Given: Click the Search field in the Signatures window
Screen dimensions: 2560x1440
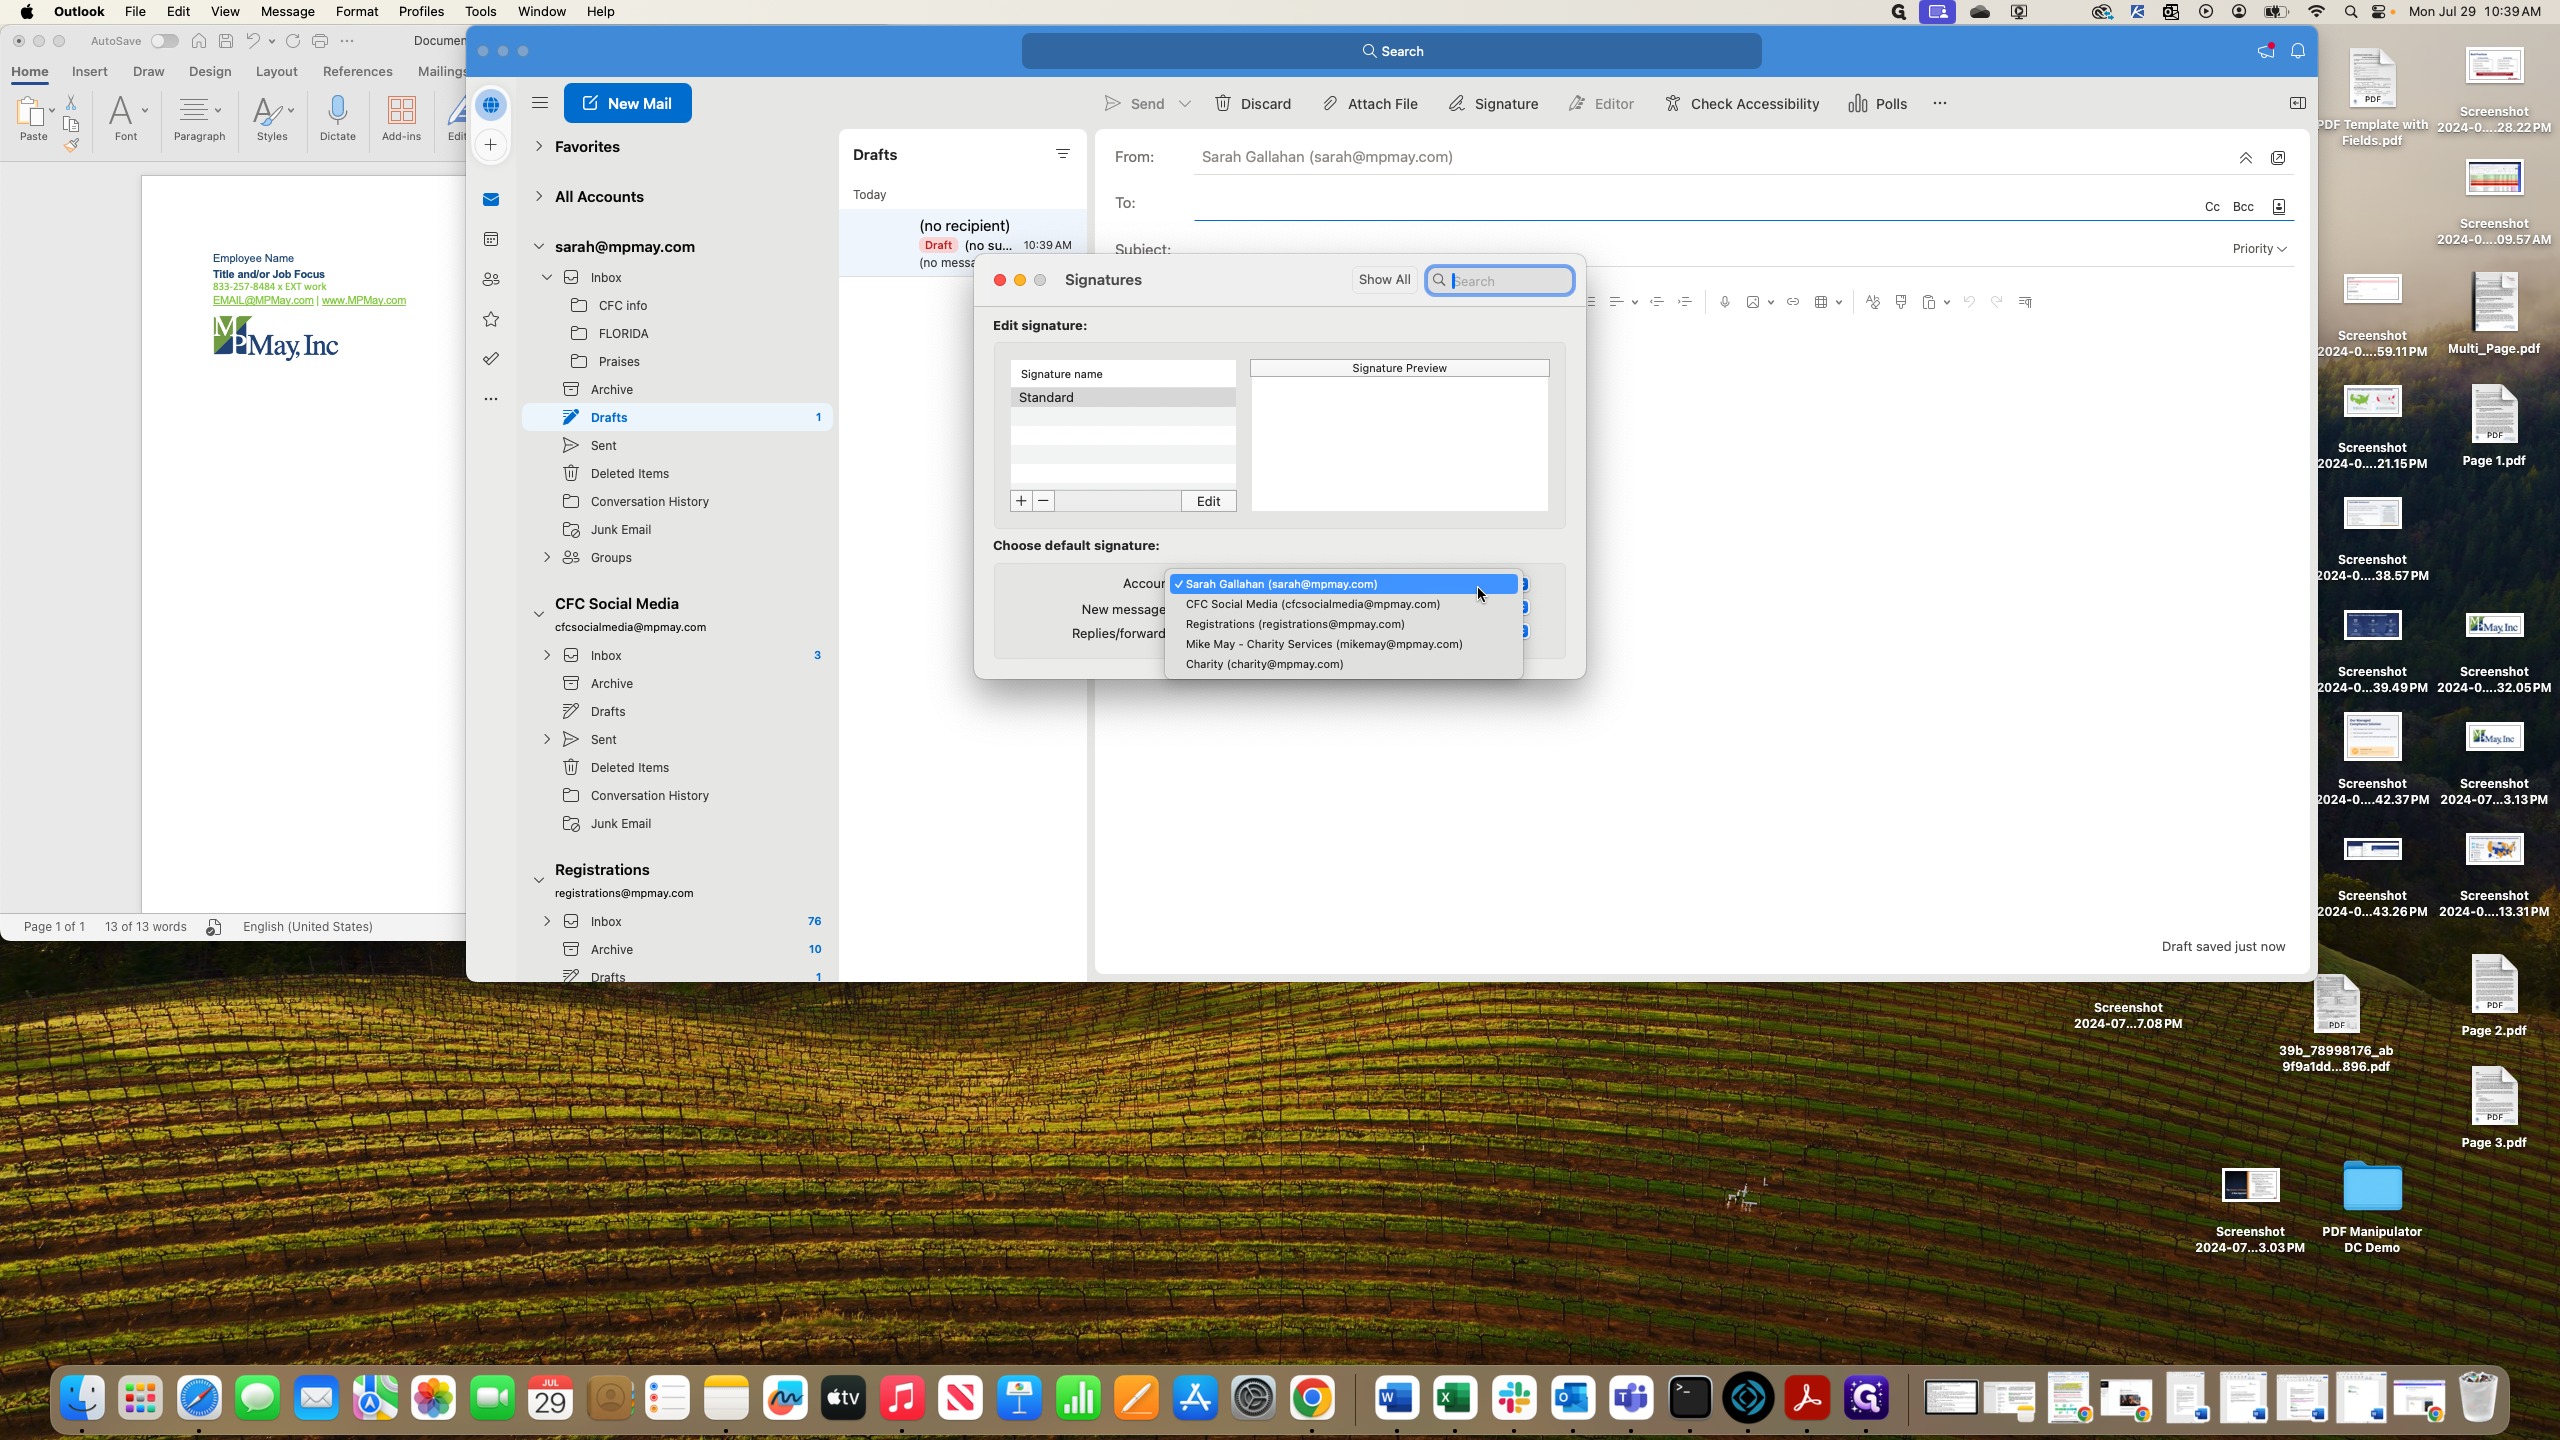Looking at the screenshot, I should point(1500,281).
